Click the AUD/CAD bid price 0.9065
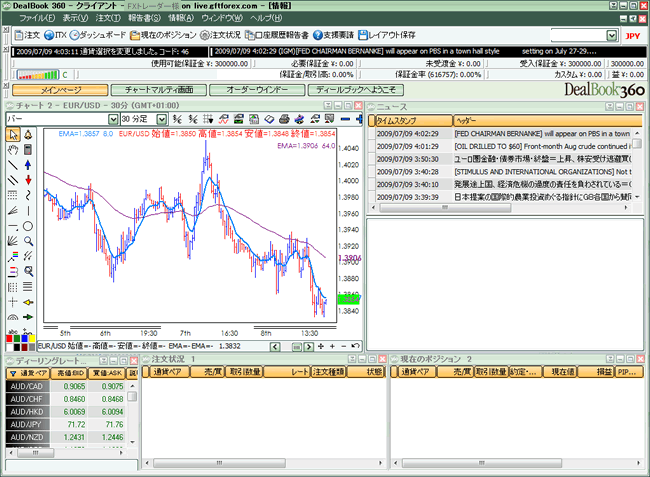 [74, 386]
